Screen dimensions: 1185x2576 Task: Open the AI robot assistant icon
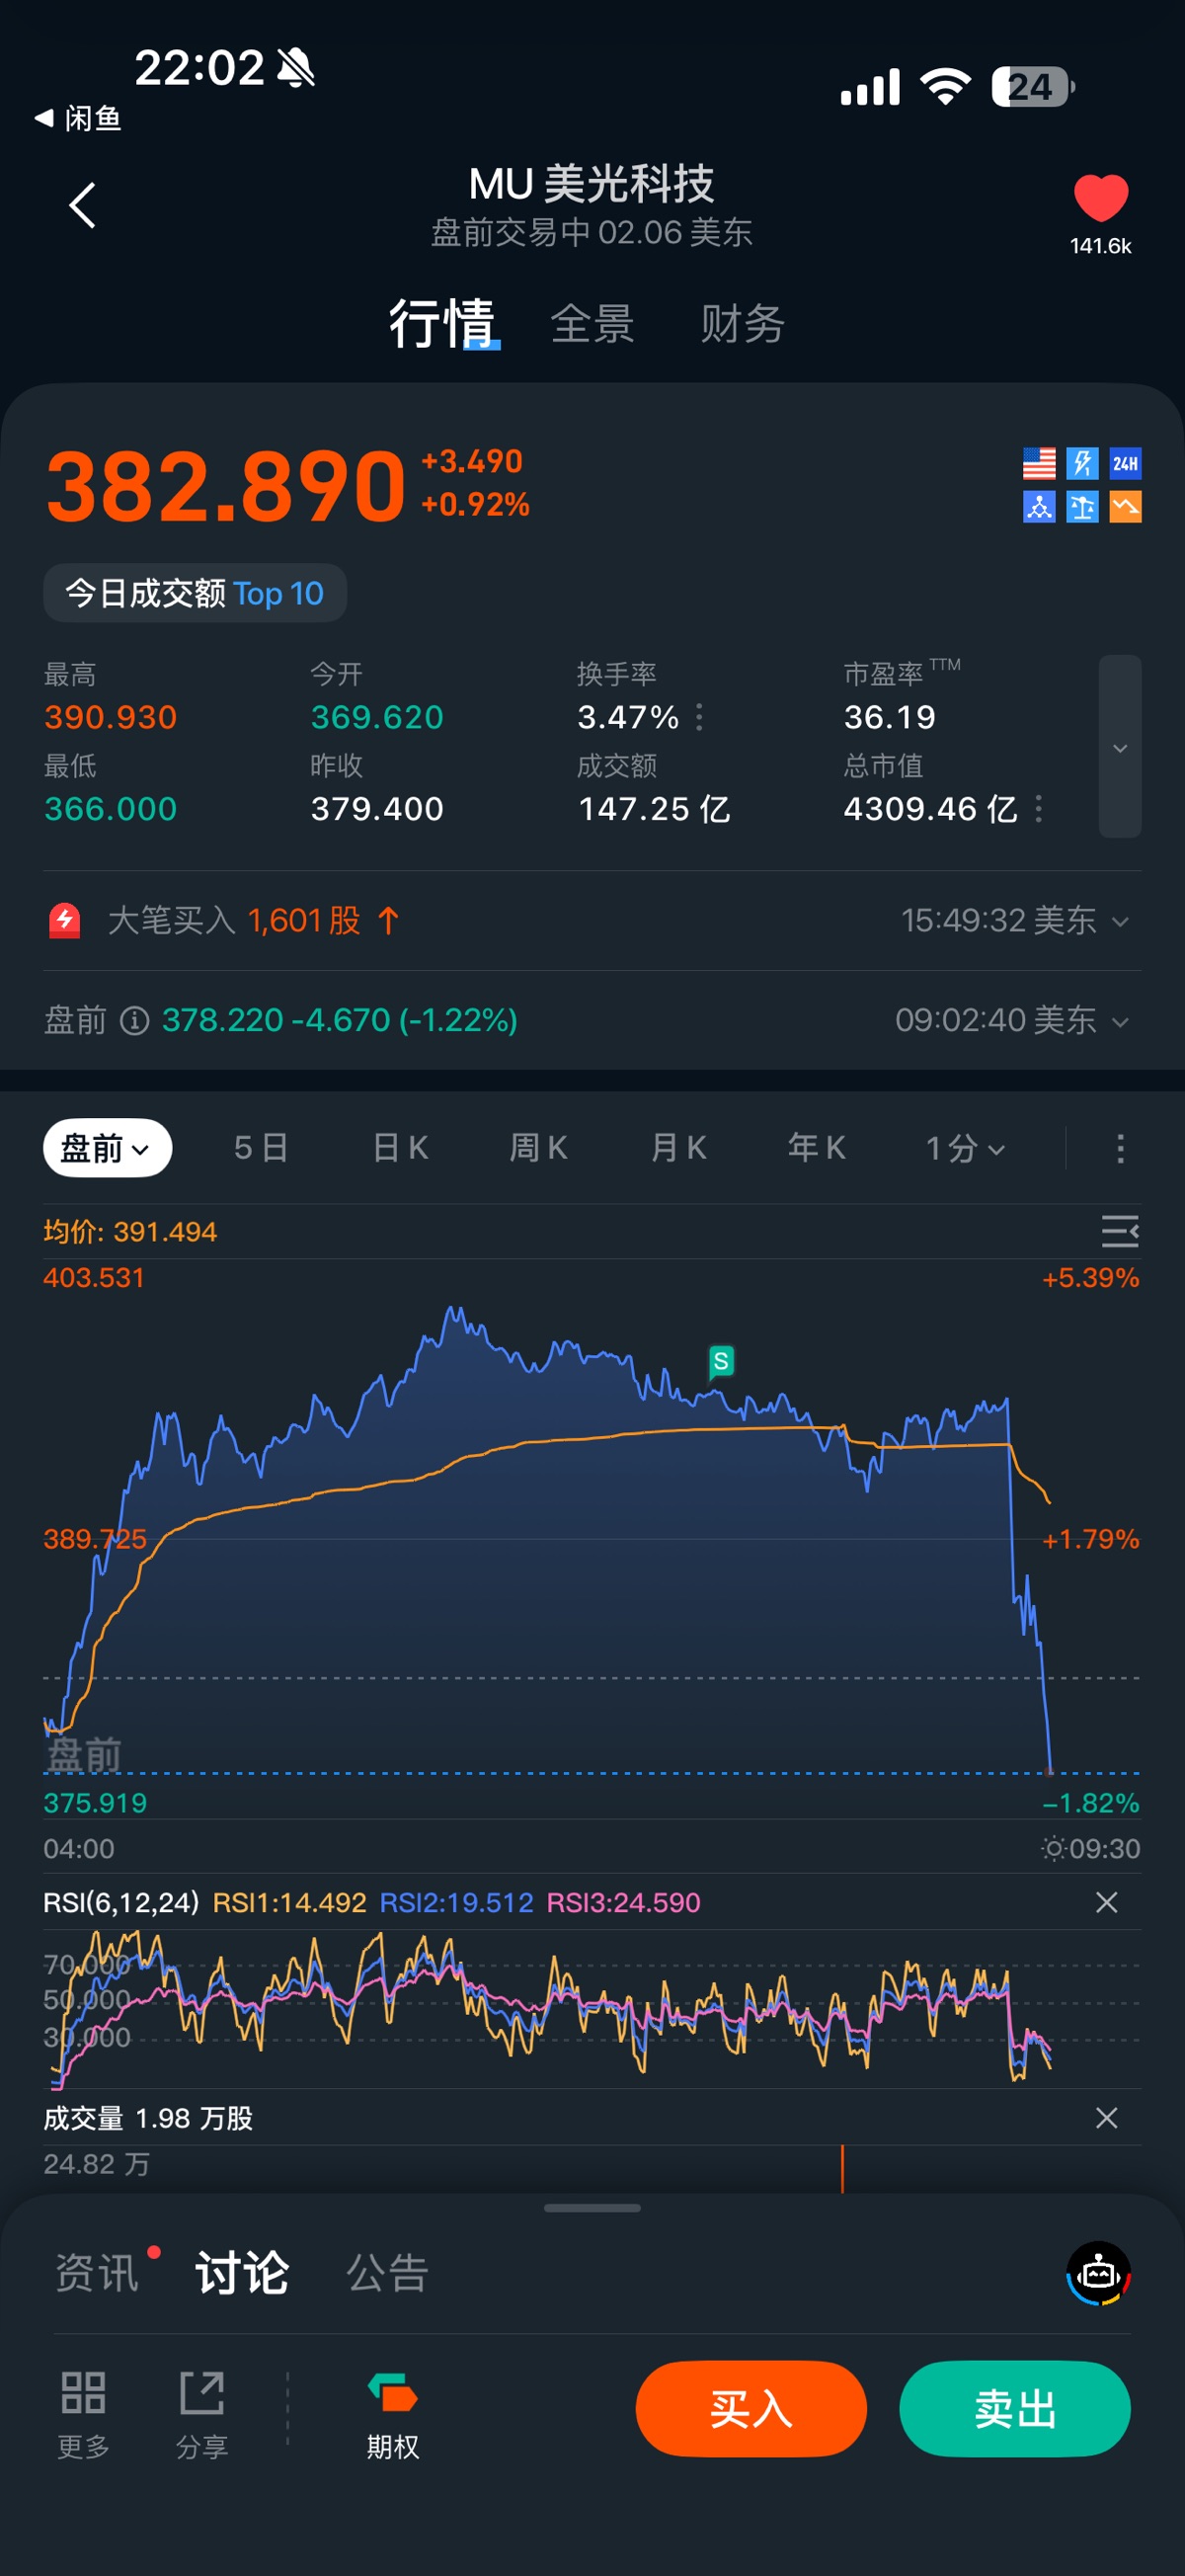pos(1098,2273)
